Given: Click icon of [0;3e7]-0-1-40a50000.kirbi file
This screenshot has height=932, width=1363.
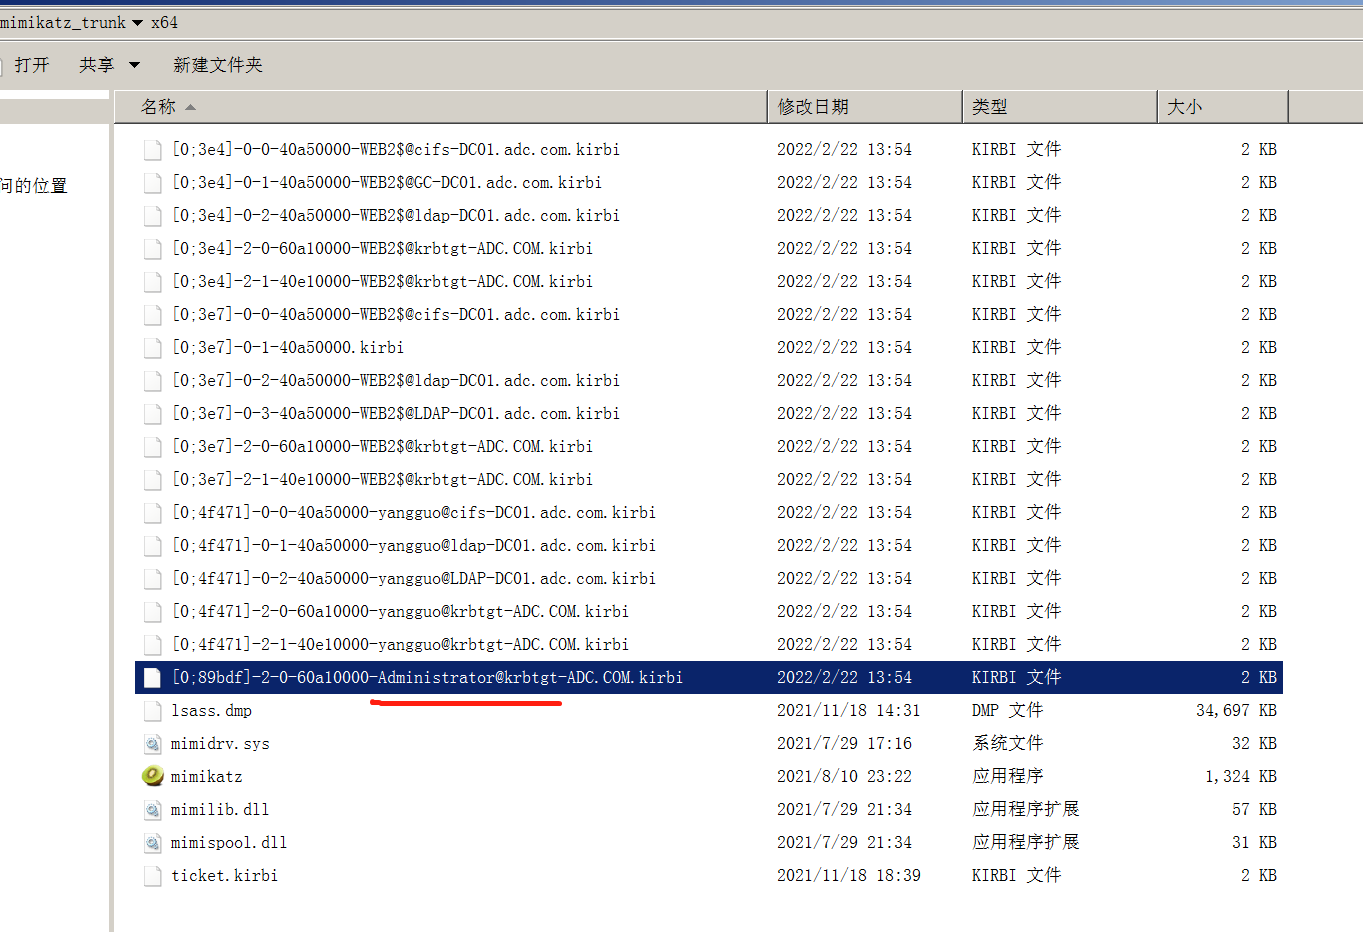Looking at the screenshot, I should click(x=152, y=347).
